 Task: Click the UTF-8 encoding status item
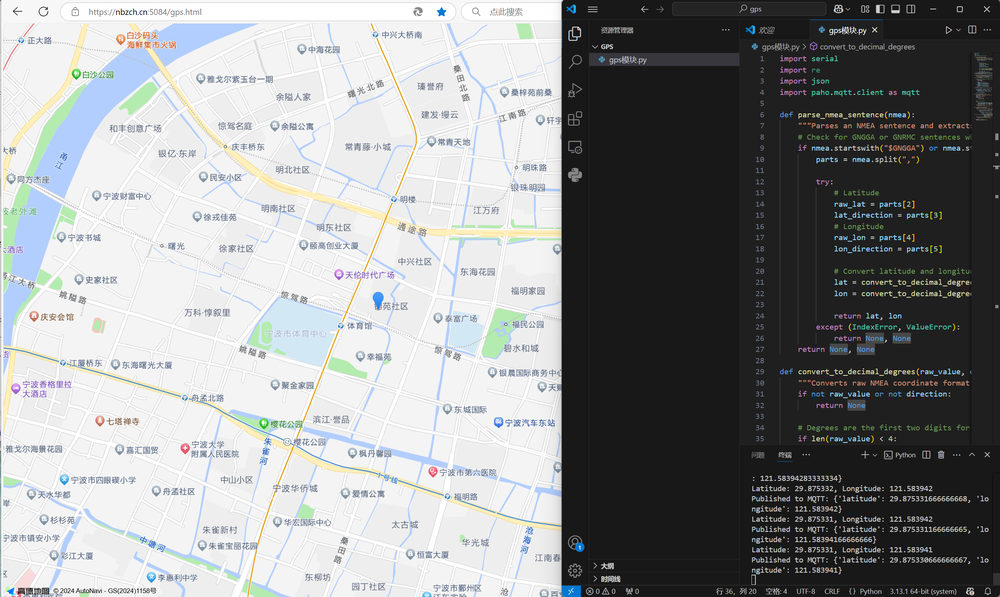(805, 591)
